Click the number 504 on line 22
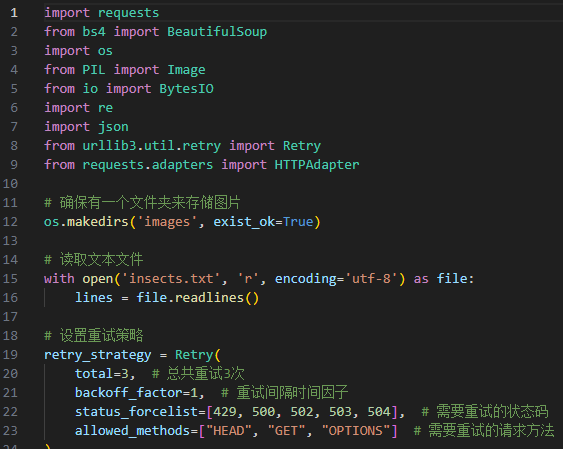 [x=379, y=412]
